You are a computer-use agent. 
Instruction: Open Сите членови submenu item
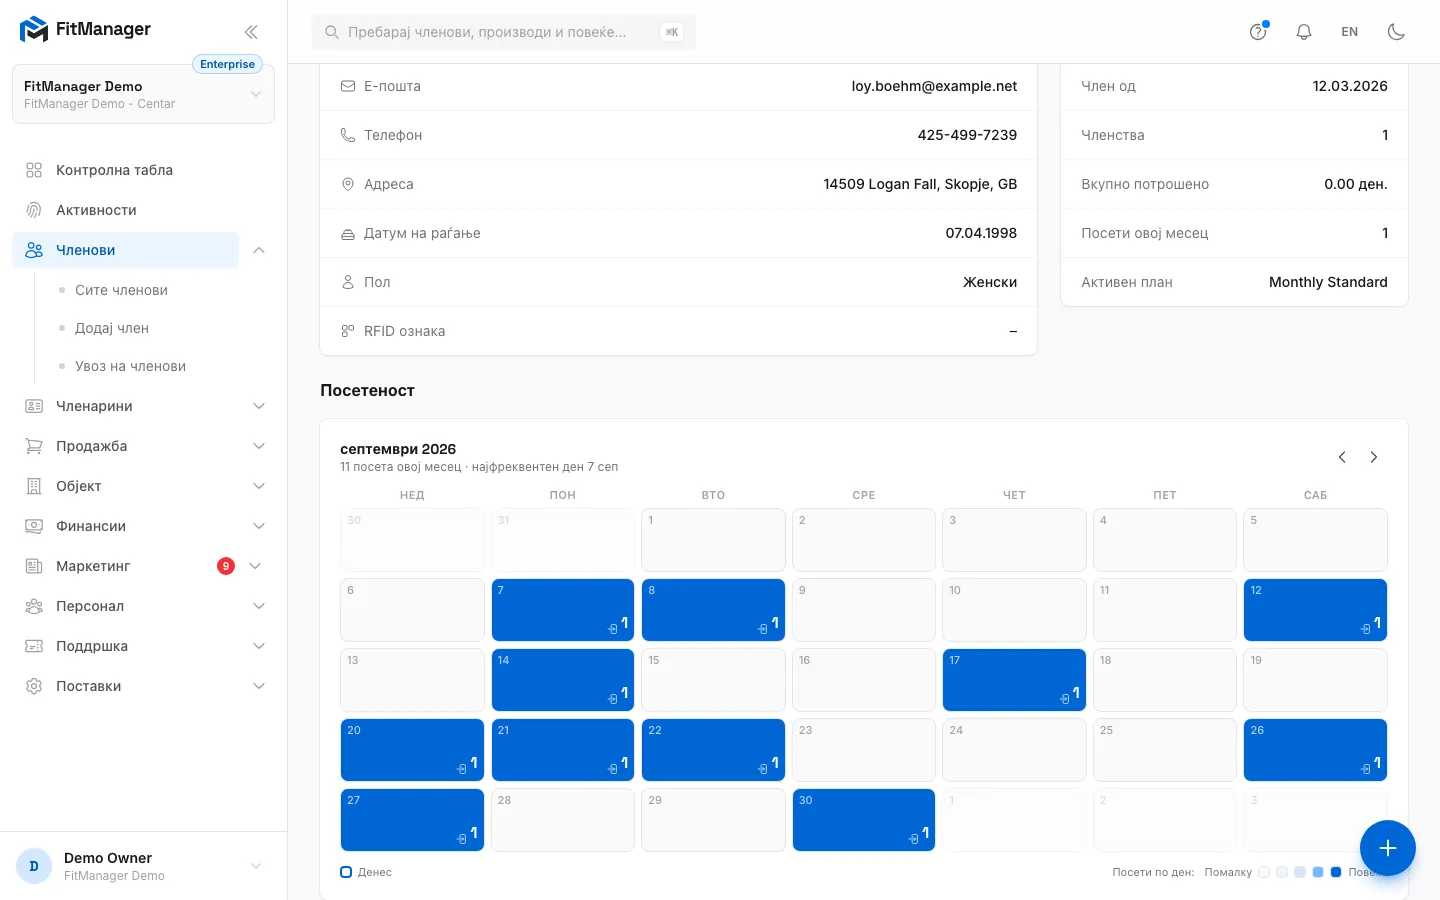pyautogui.click(x=121, y=290)
